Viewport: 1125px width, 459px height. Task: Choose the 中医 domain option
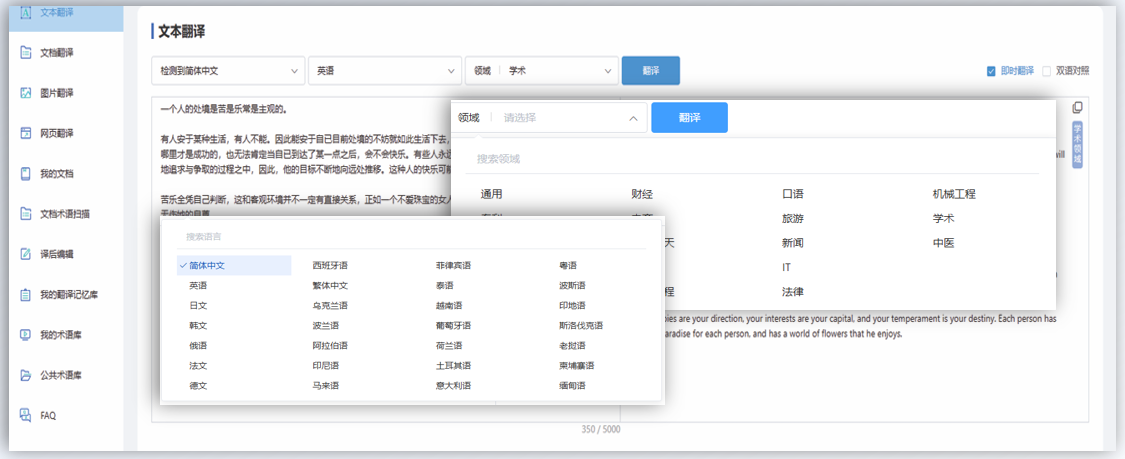click(x=943, y=243)
